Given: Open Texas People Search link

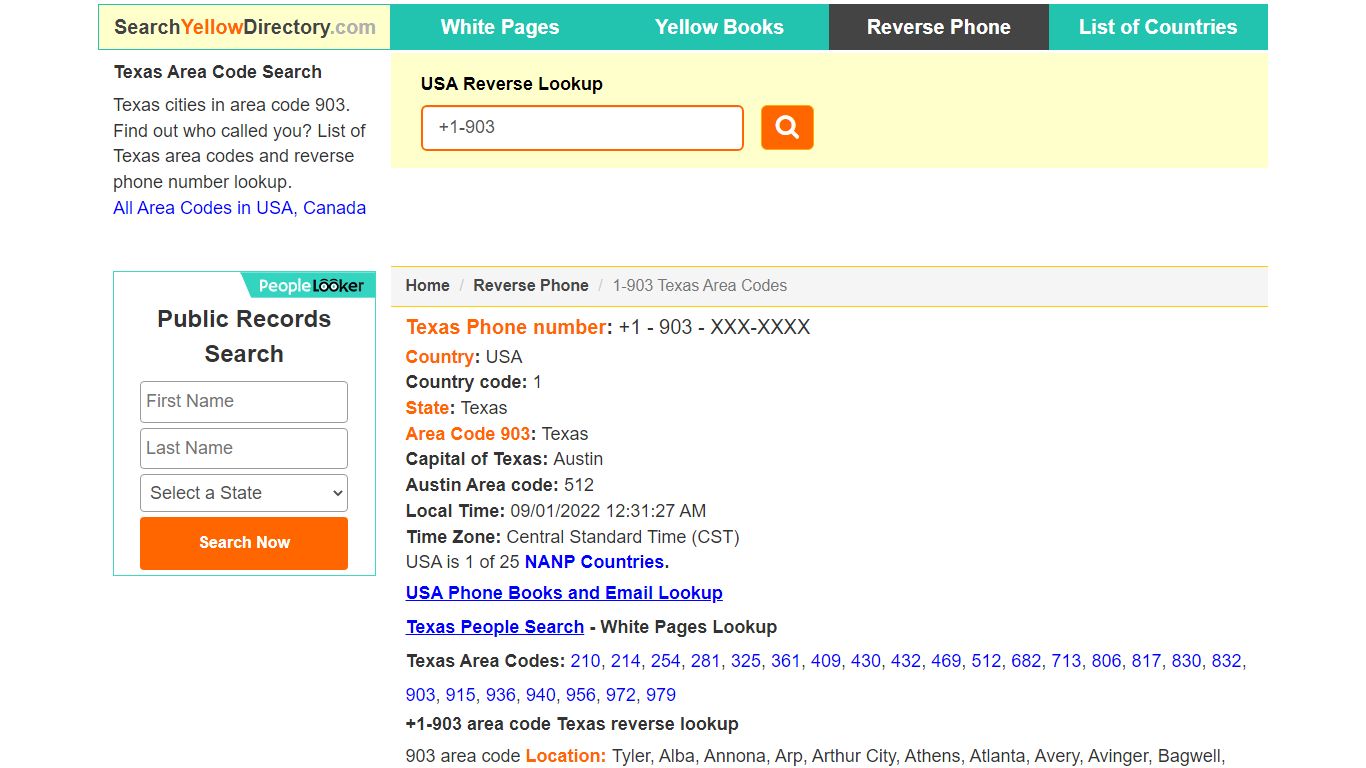Looking at the screenshot, I should tap(495, 627).
